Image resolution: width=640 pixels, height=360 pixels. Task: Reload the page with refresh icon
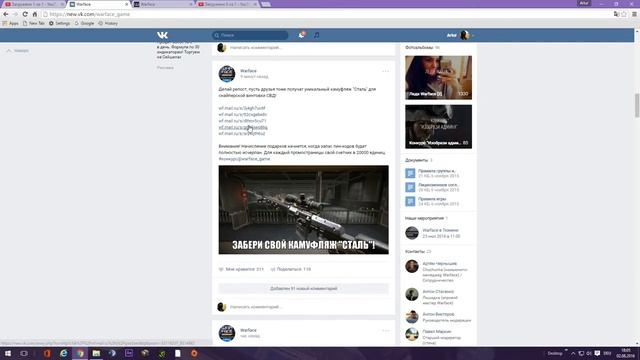click(x=25, y=14)
